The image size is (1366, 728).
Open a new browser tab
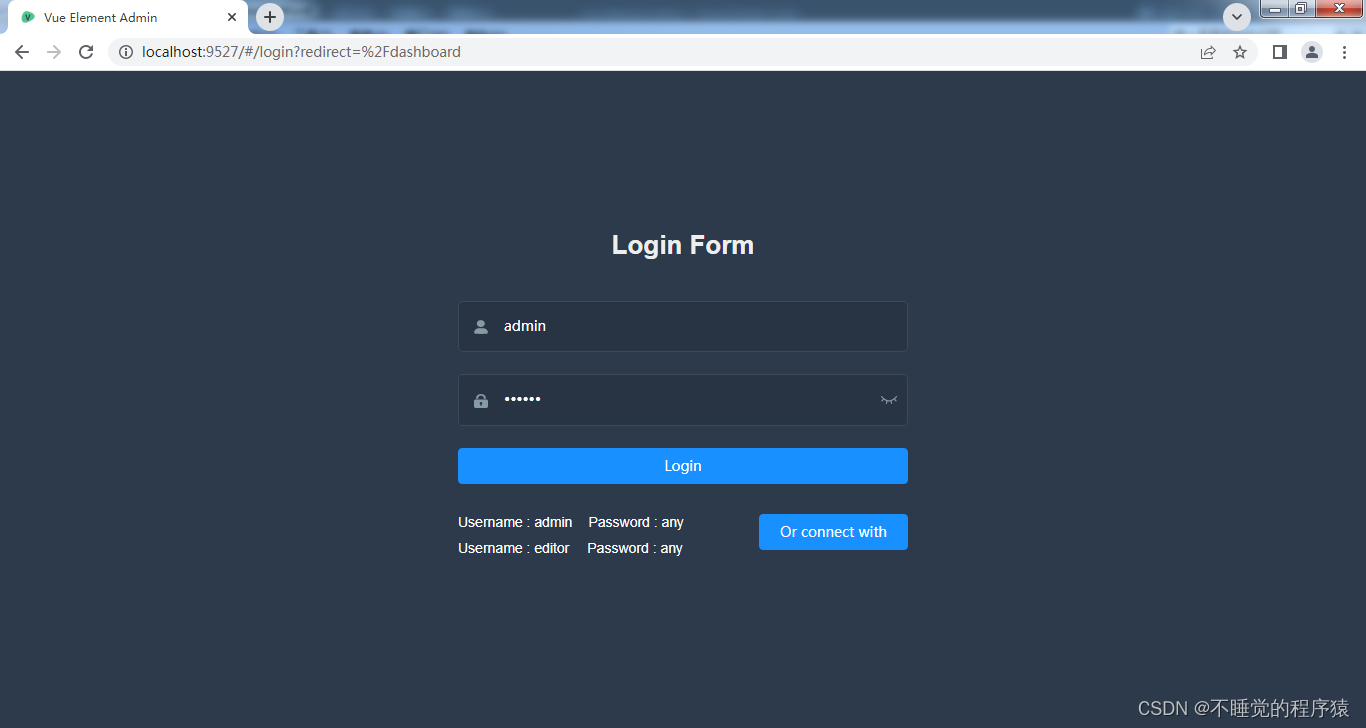(x=269, y=17)
